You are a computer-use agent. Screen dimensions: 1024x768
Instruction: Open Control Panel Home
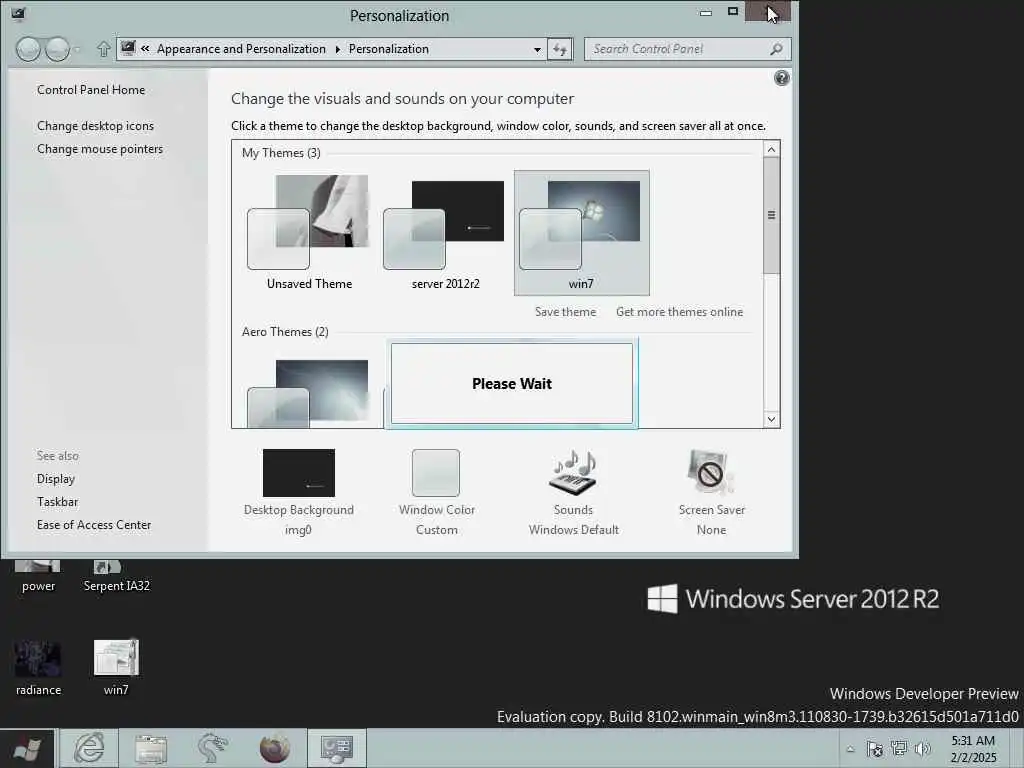(x=91, y=90)
